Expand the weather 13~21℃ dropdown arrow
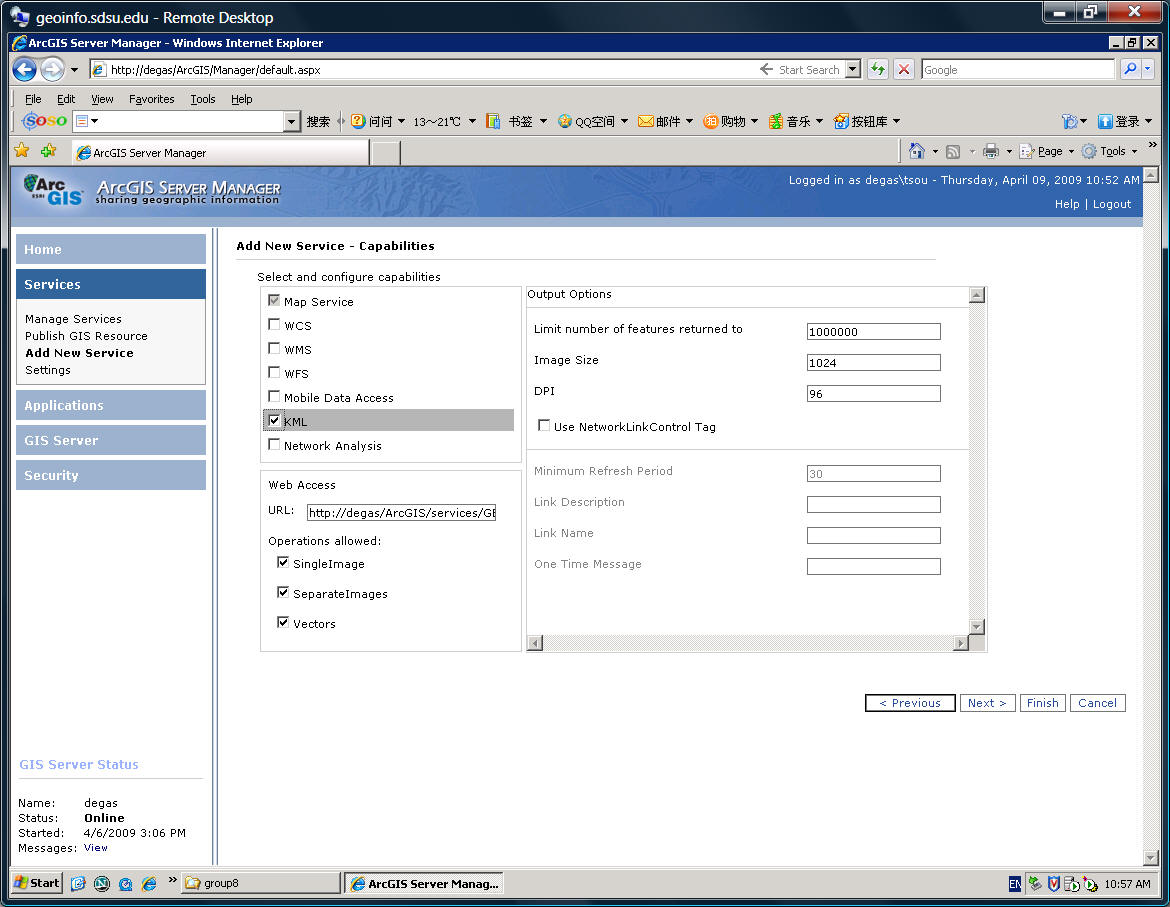This screenshot has height=907, width=1170. tap(472, 121)
